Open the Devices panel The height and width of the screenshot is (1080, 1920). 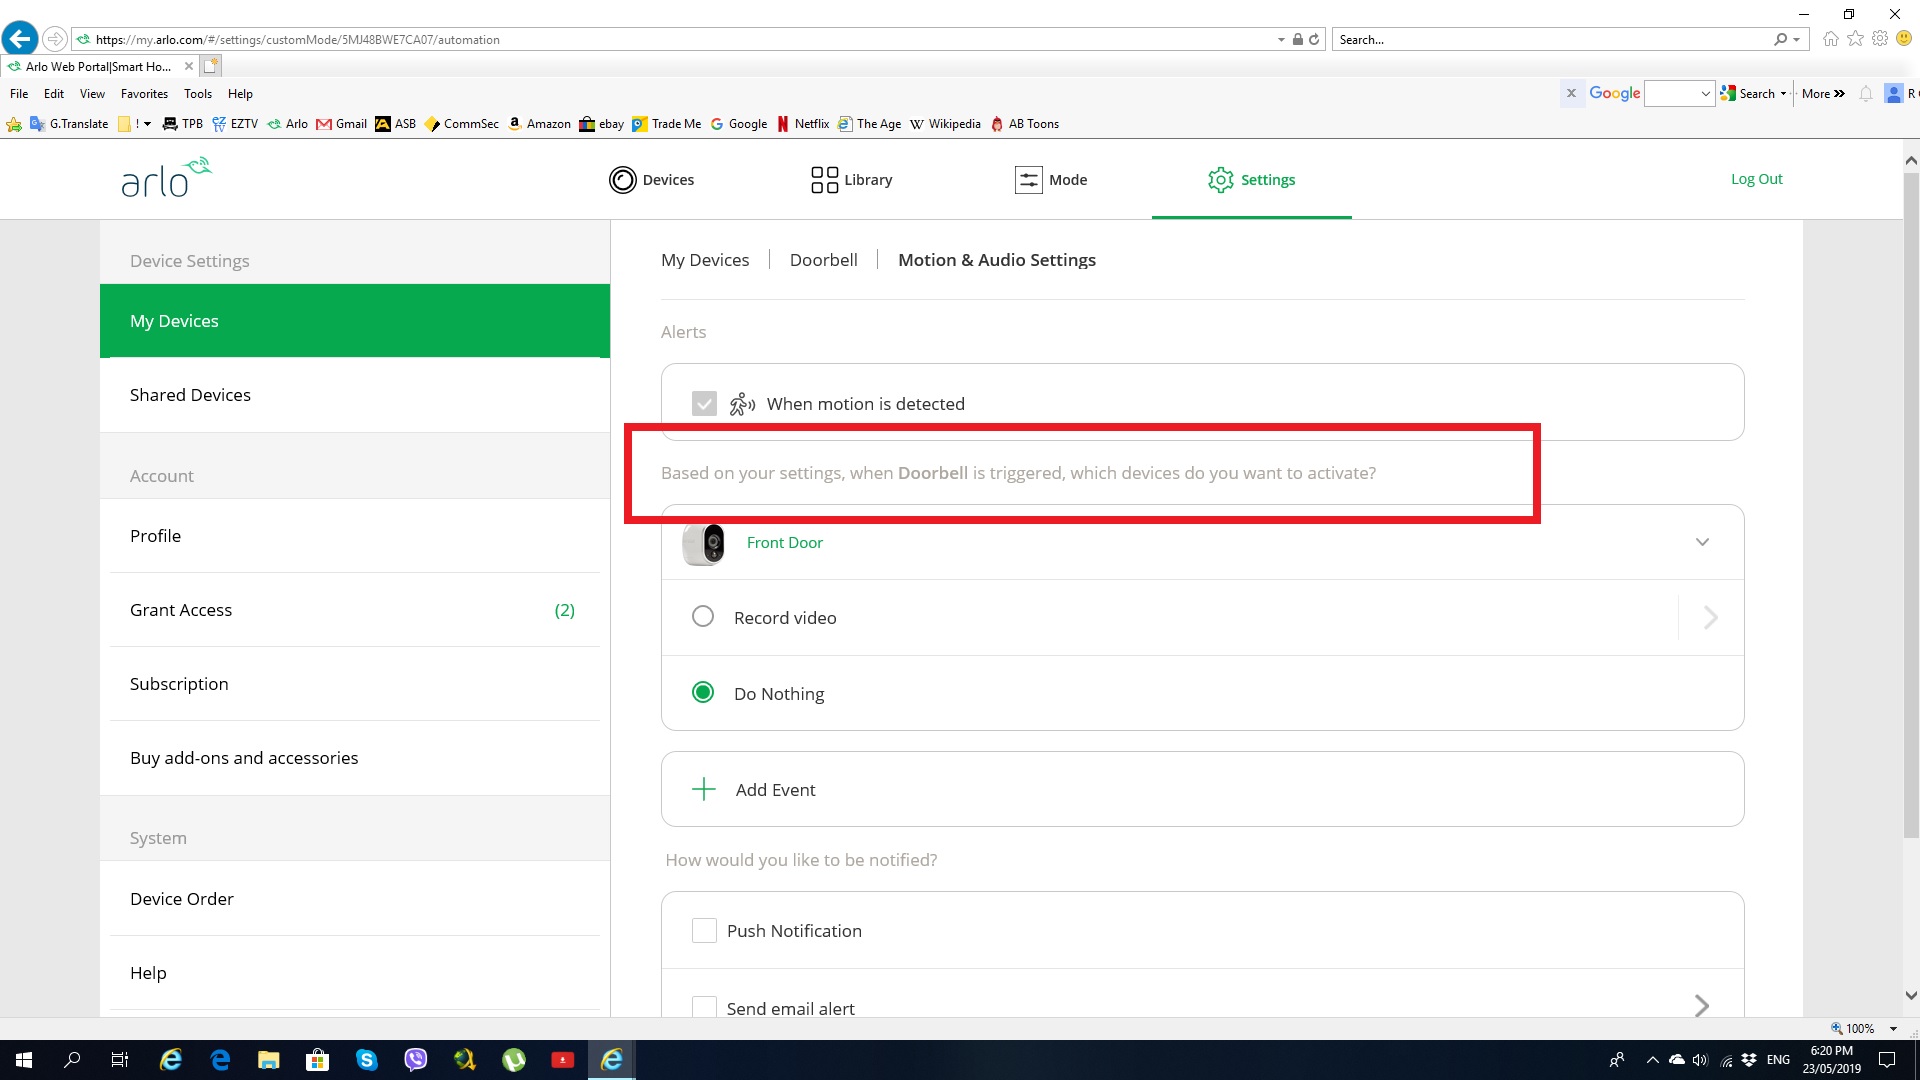[x=650, y=178]
